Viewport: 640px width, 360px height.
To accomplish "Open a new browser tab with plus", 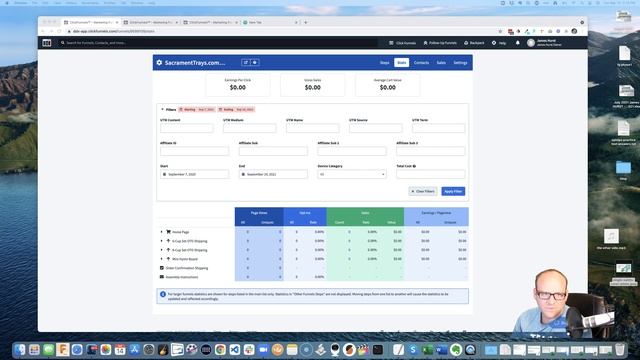I will point(305,22).
